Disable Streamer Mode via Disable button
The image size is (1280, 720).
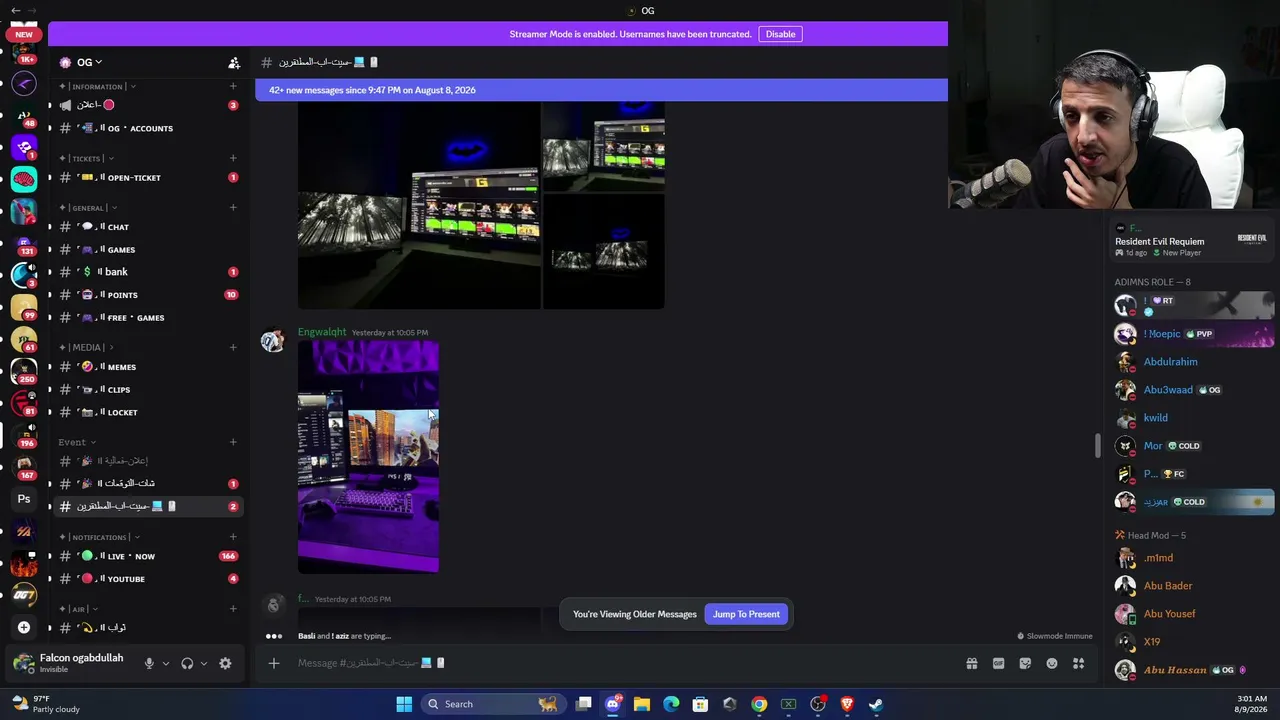pyautogui.click(x=780, y=34)
